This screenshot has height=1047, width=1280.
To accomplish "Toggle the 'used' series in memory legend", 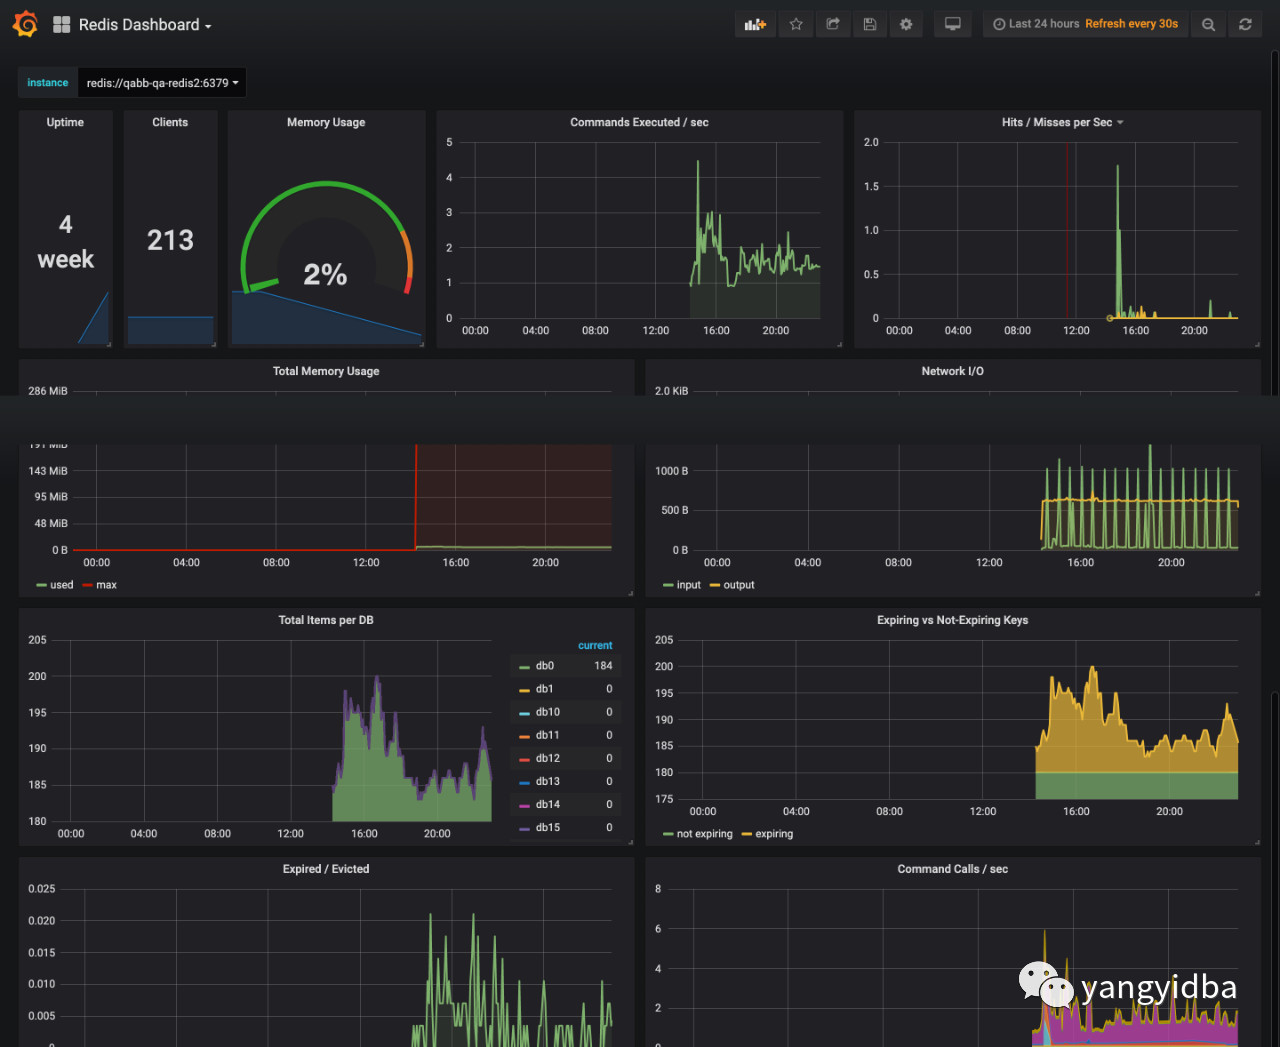I will 61,585.
